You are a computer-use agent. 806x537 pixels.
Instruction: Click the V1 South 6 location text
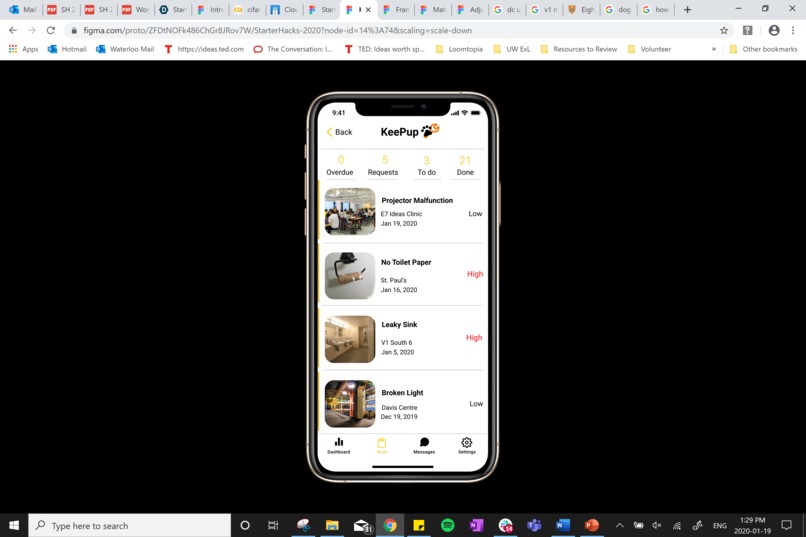[x=396, y=342]
